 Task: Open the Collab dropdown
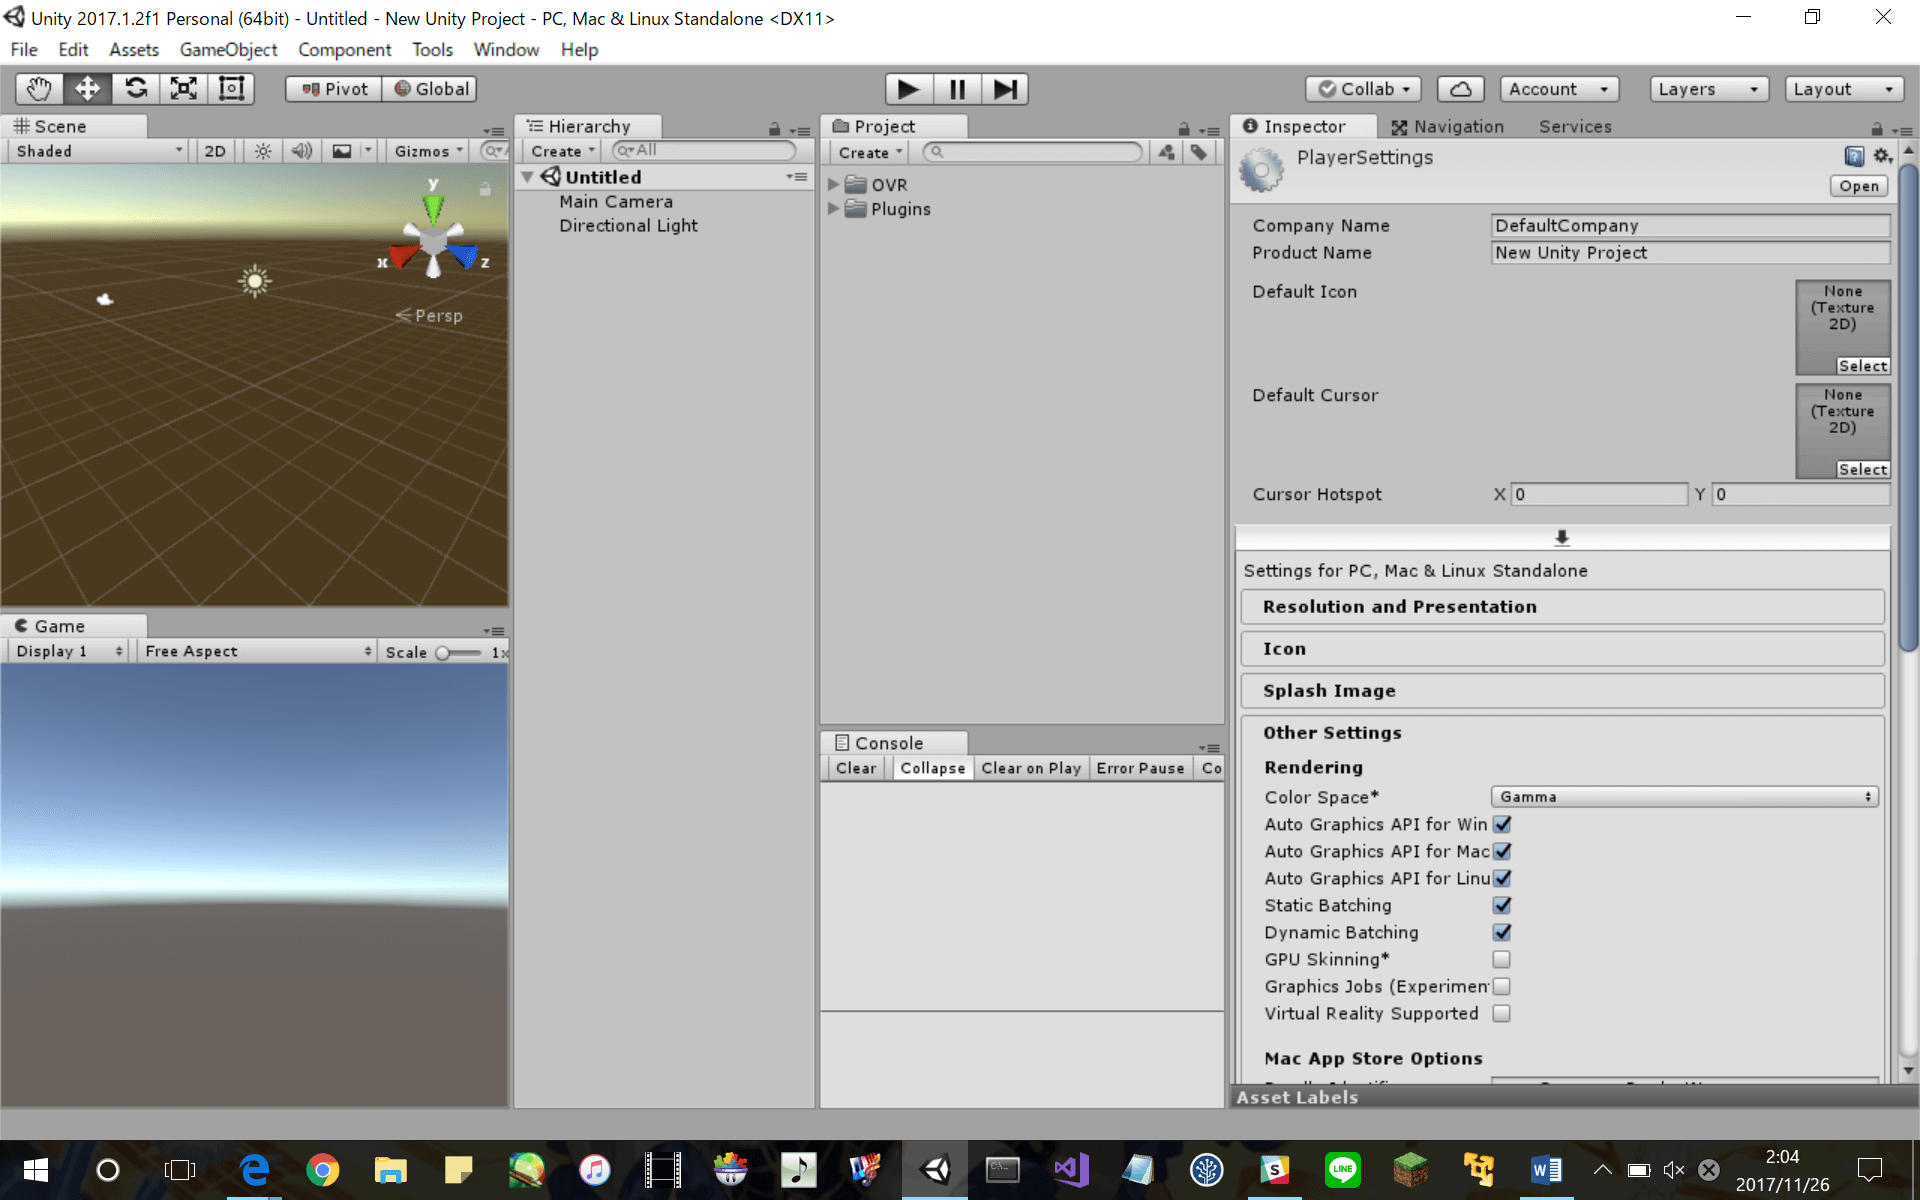point(1363,89)
